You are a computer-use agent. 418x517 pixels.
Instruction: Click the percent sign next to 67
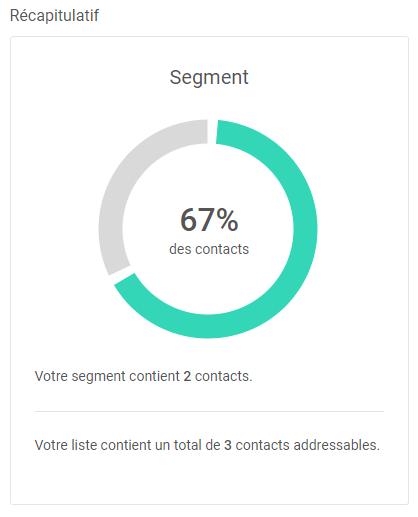click(x=227, y=219)
